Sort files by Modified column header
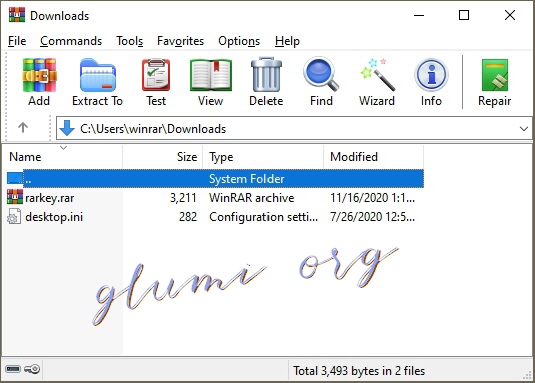The width and height of the screenshot is (535, 383). click(x=374, y=157)
